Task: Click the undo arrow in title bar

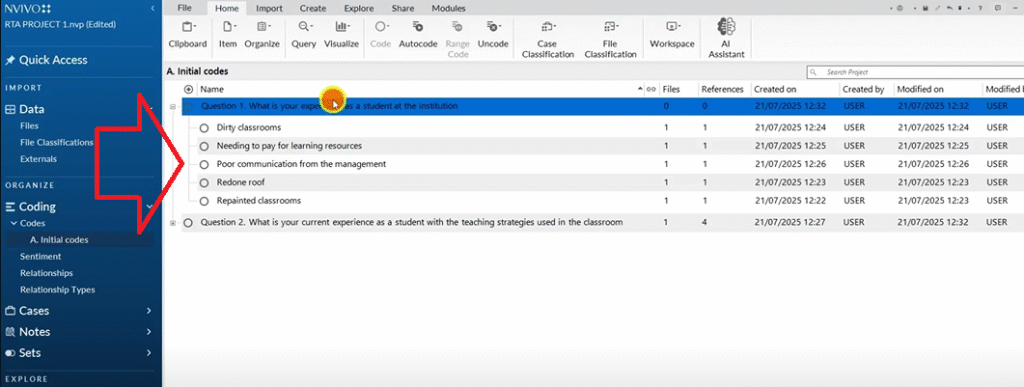Action: pos(950,8)
